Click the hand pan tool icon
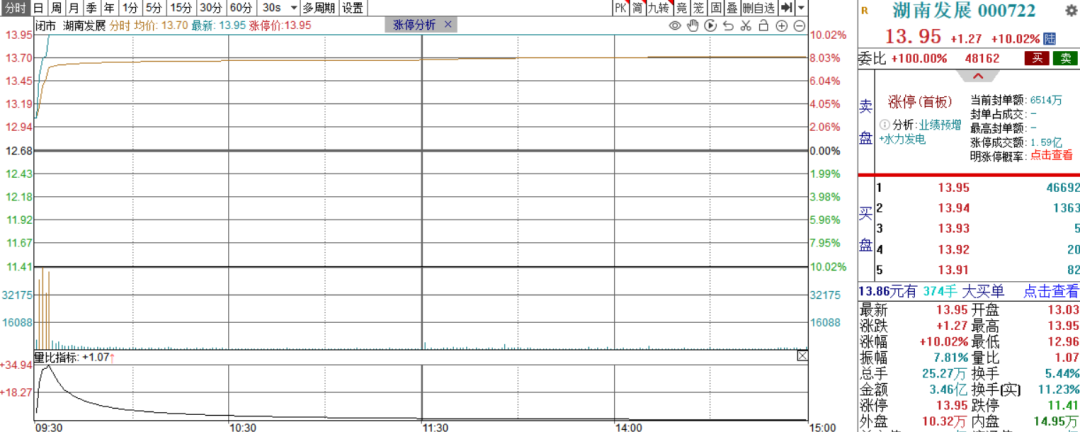 (692, 25)
